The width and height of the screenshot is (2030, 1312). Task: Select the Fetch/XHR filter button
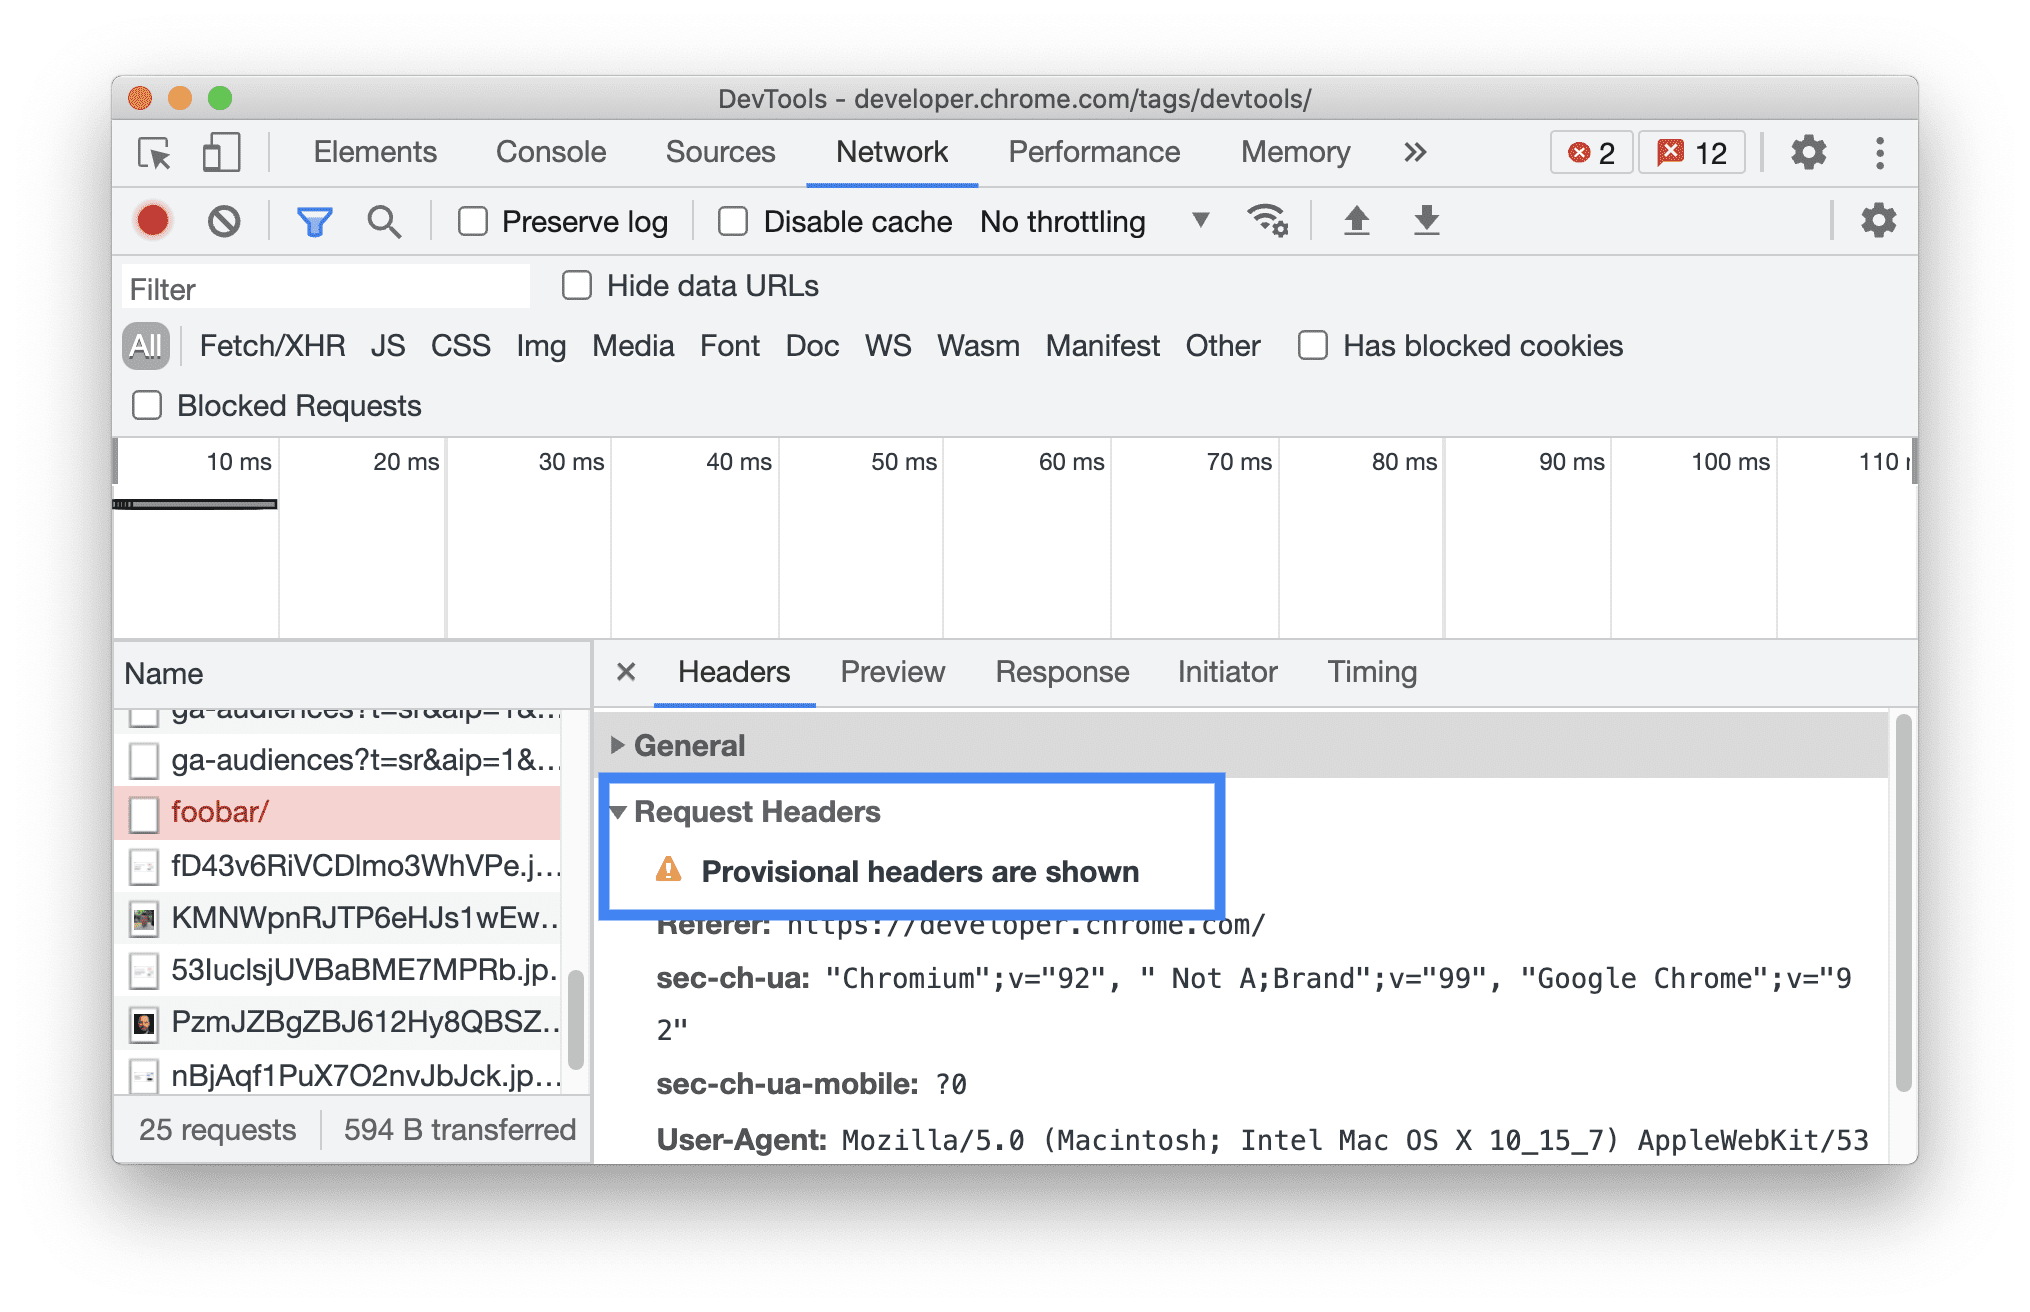[x=271, y=345]
